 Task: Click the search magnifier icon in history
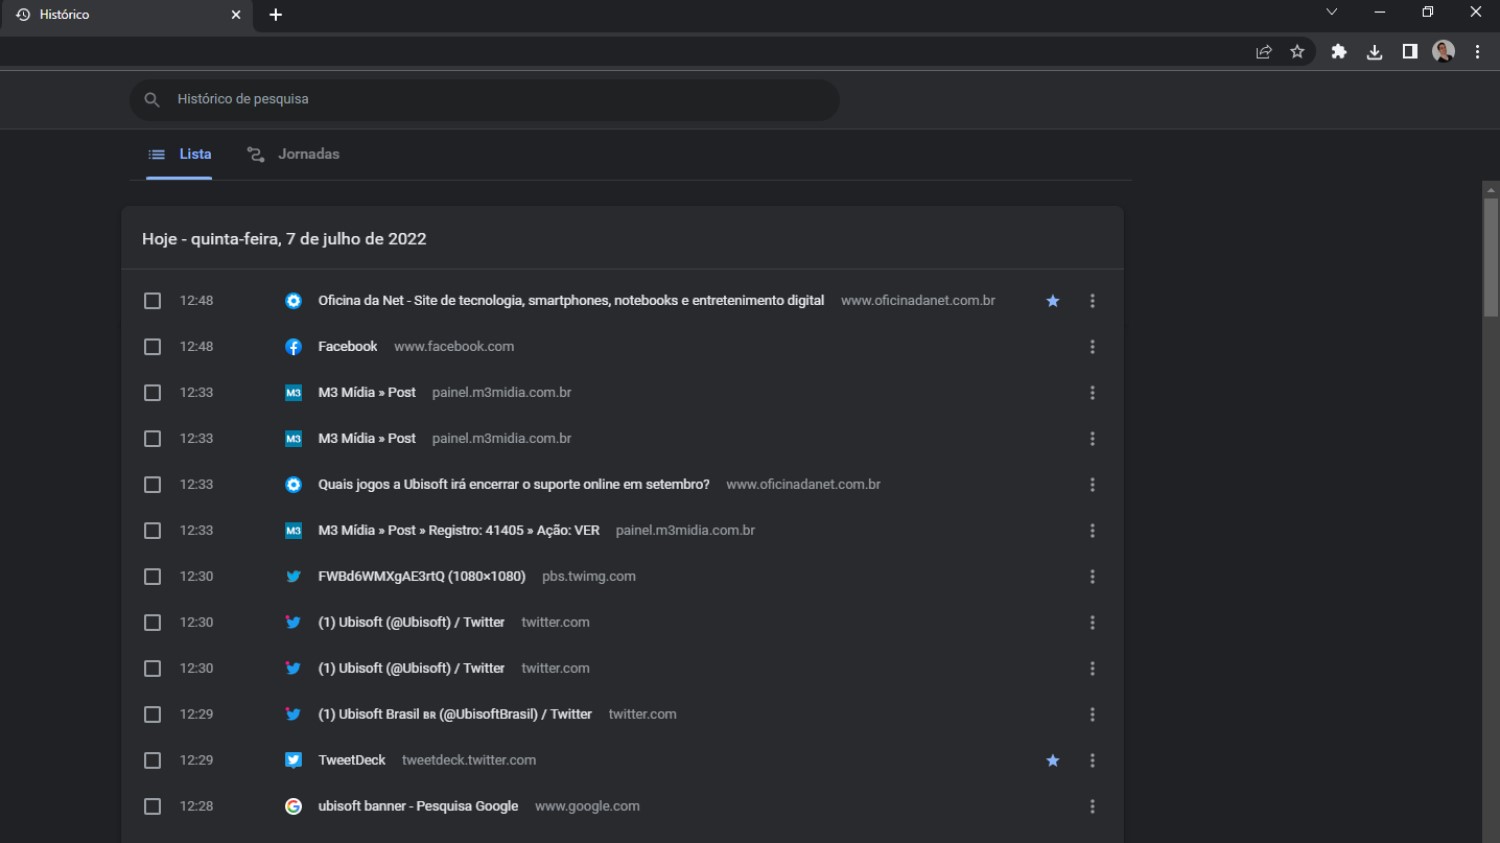[x=152, y=99]
